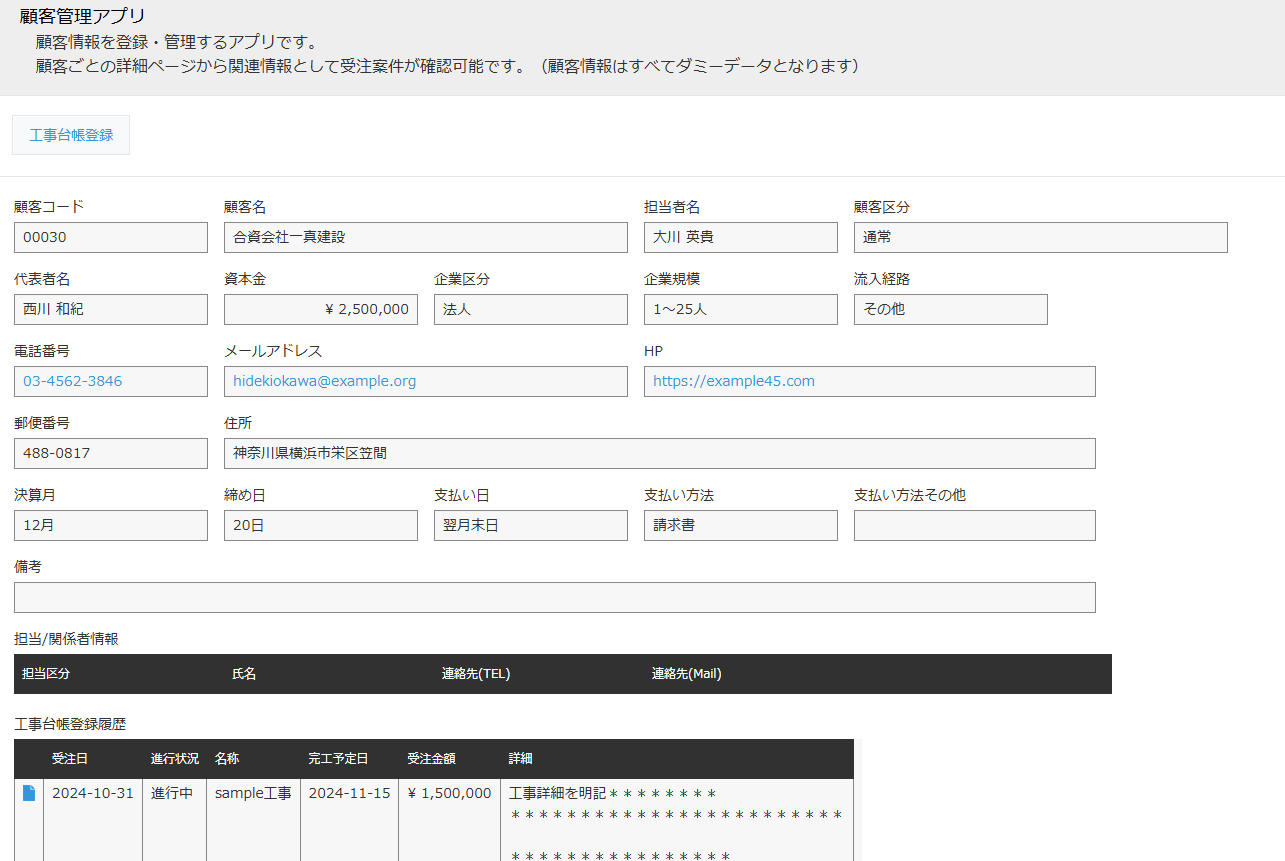Click the 流入経路 field showing その他
The height and width of the screenshot is (861, 1285).
coord(950,309)
